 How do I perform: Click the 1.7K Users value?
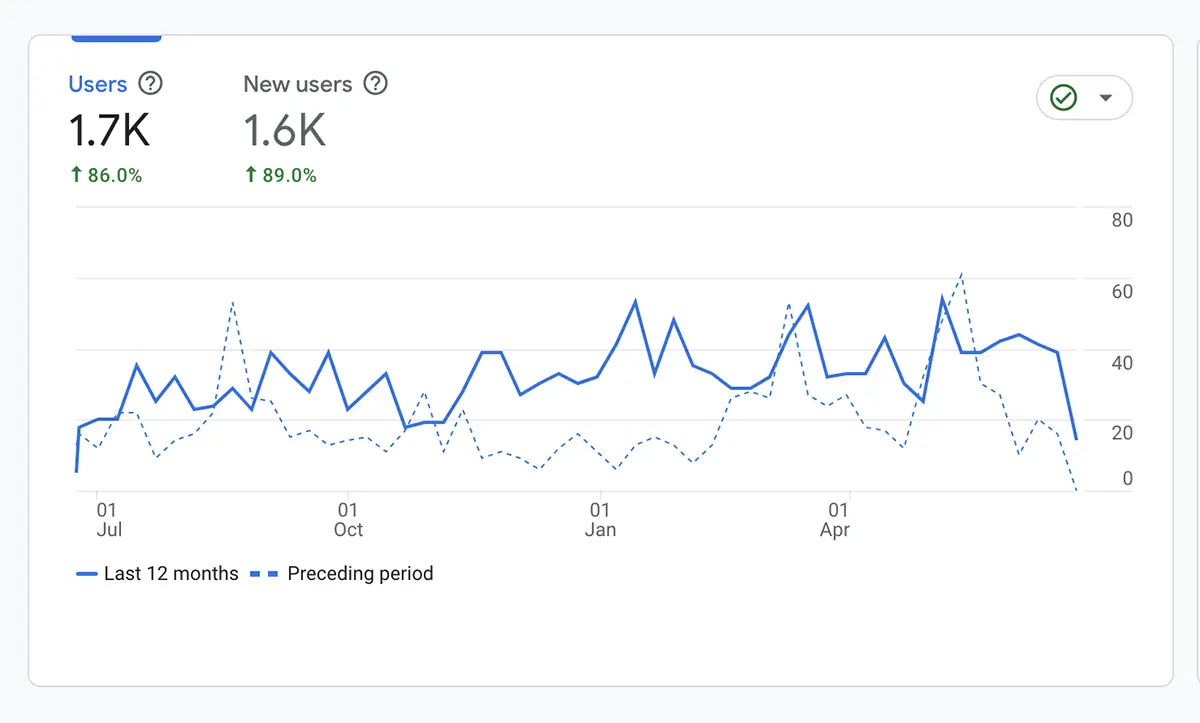(108, 130)
